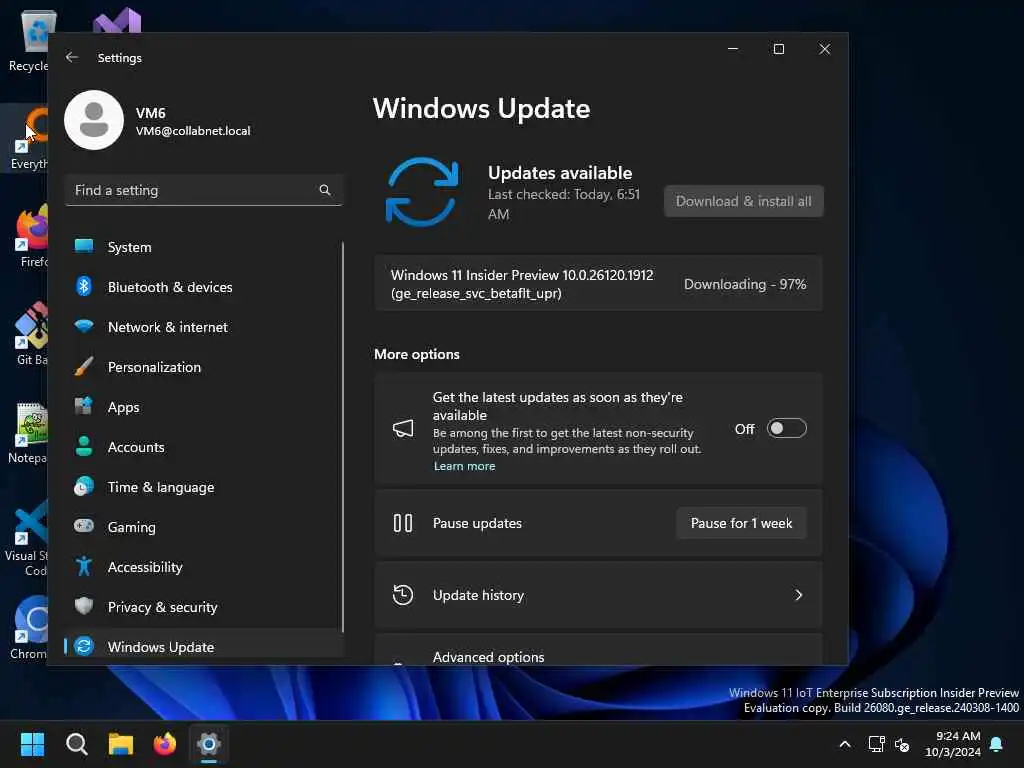Open the Start menu Windows logo
This screenshot has height=768, width=1024.
click(x=32, y=744)
